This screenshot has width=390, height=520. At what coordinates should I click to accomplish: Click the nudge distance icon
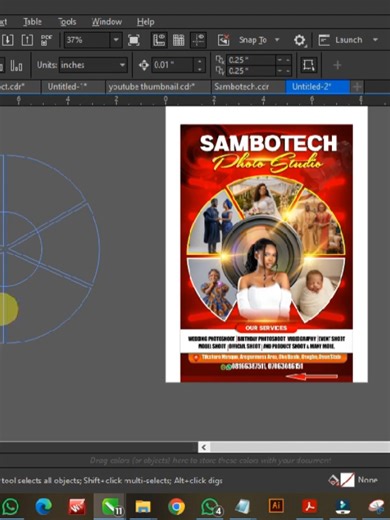tap(144, 65)
